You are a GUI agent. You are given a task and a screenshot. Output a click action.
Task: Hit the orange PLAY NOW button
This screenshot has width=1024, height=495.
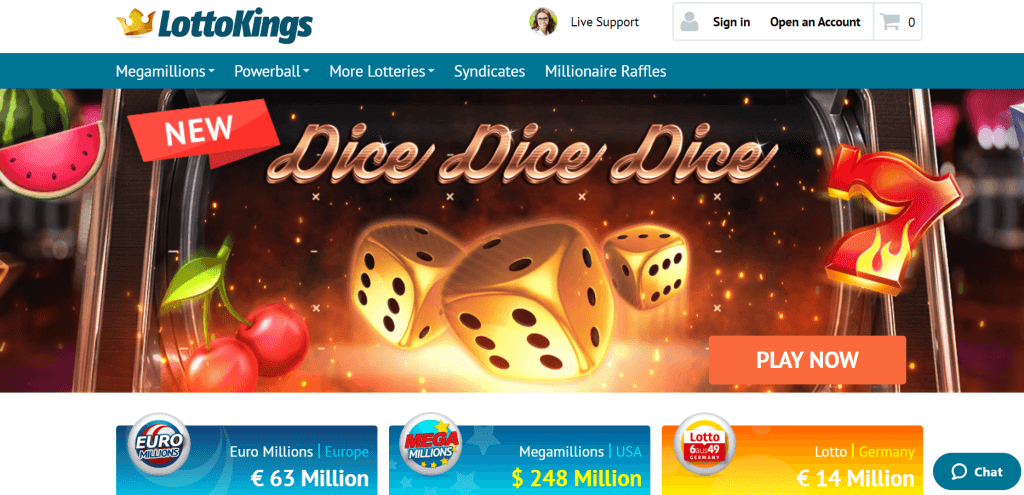tap(807, 360)
